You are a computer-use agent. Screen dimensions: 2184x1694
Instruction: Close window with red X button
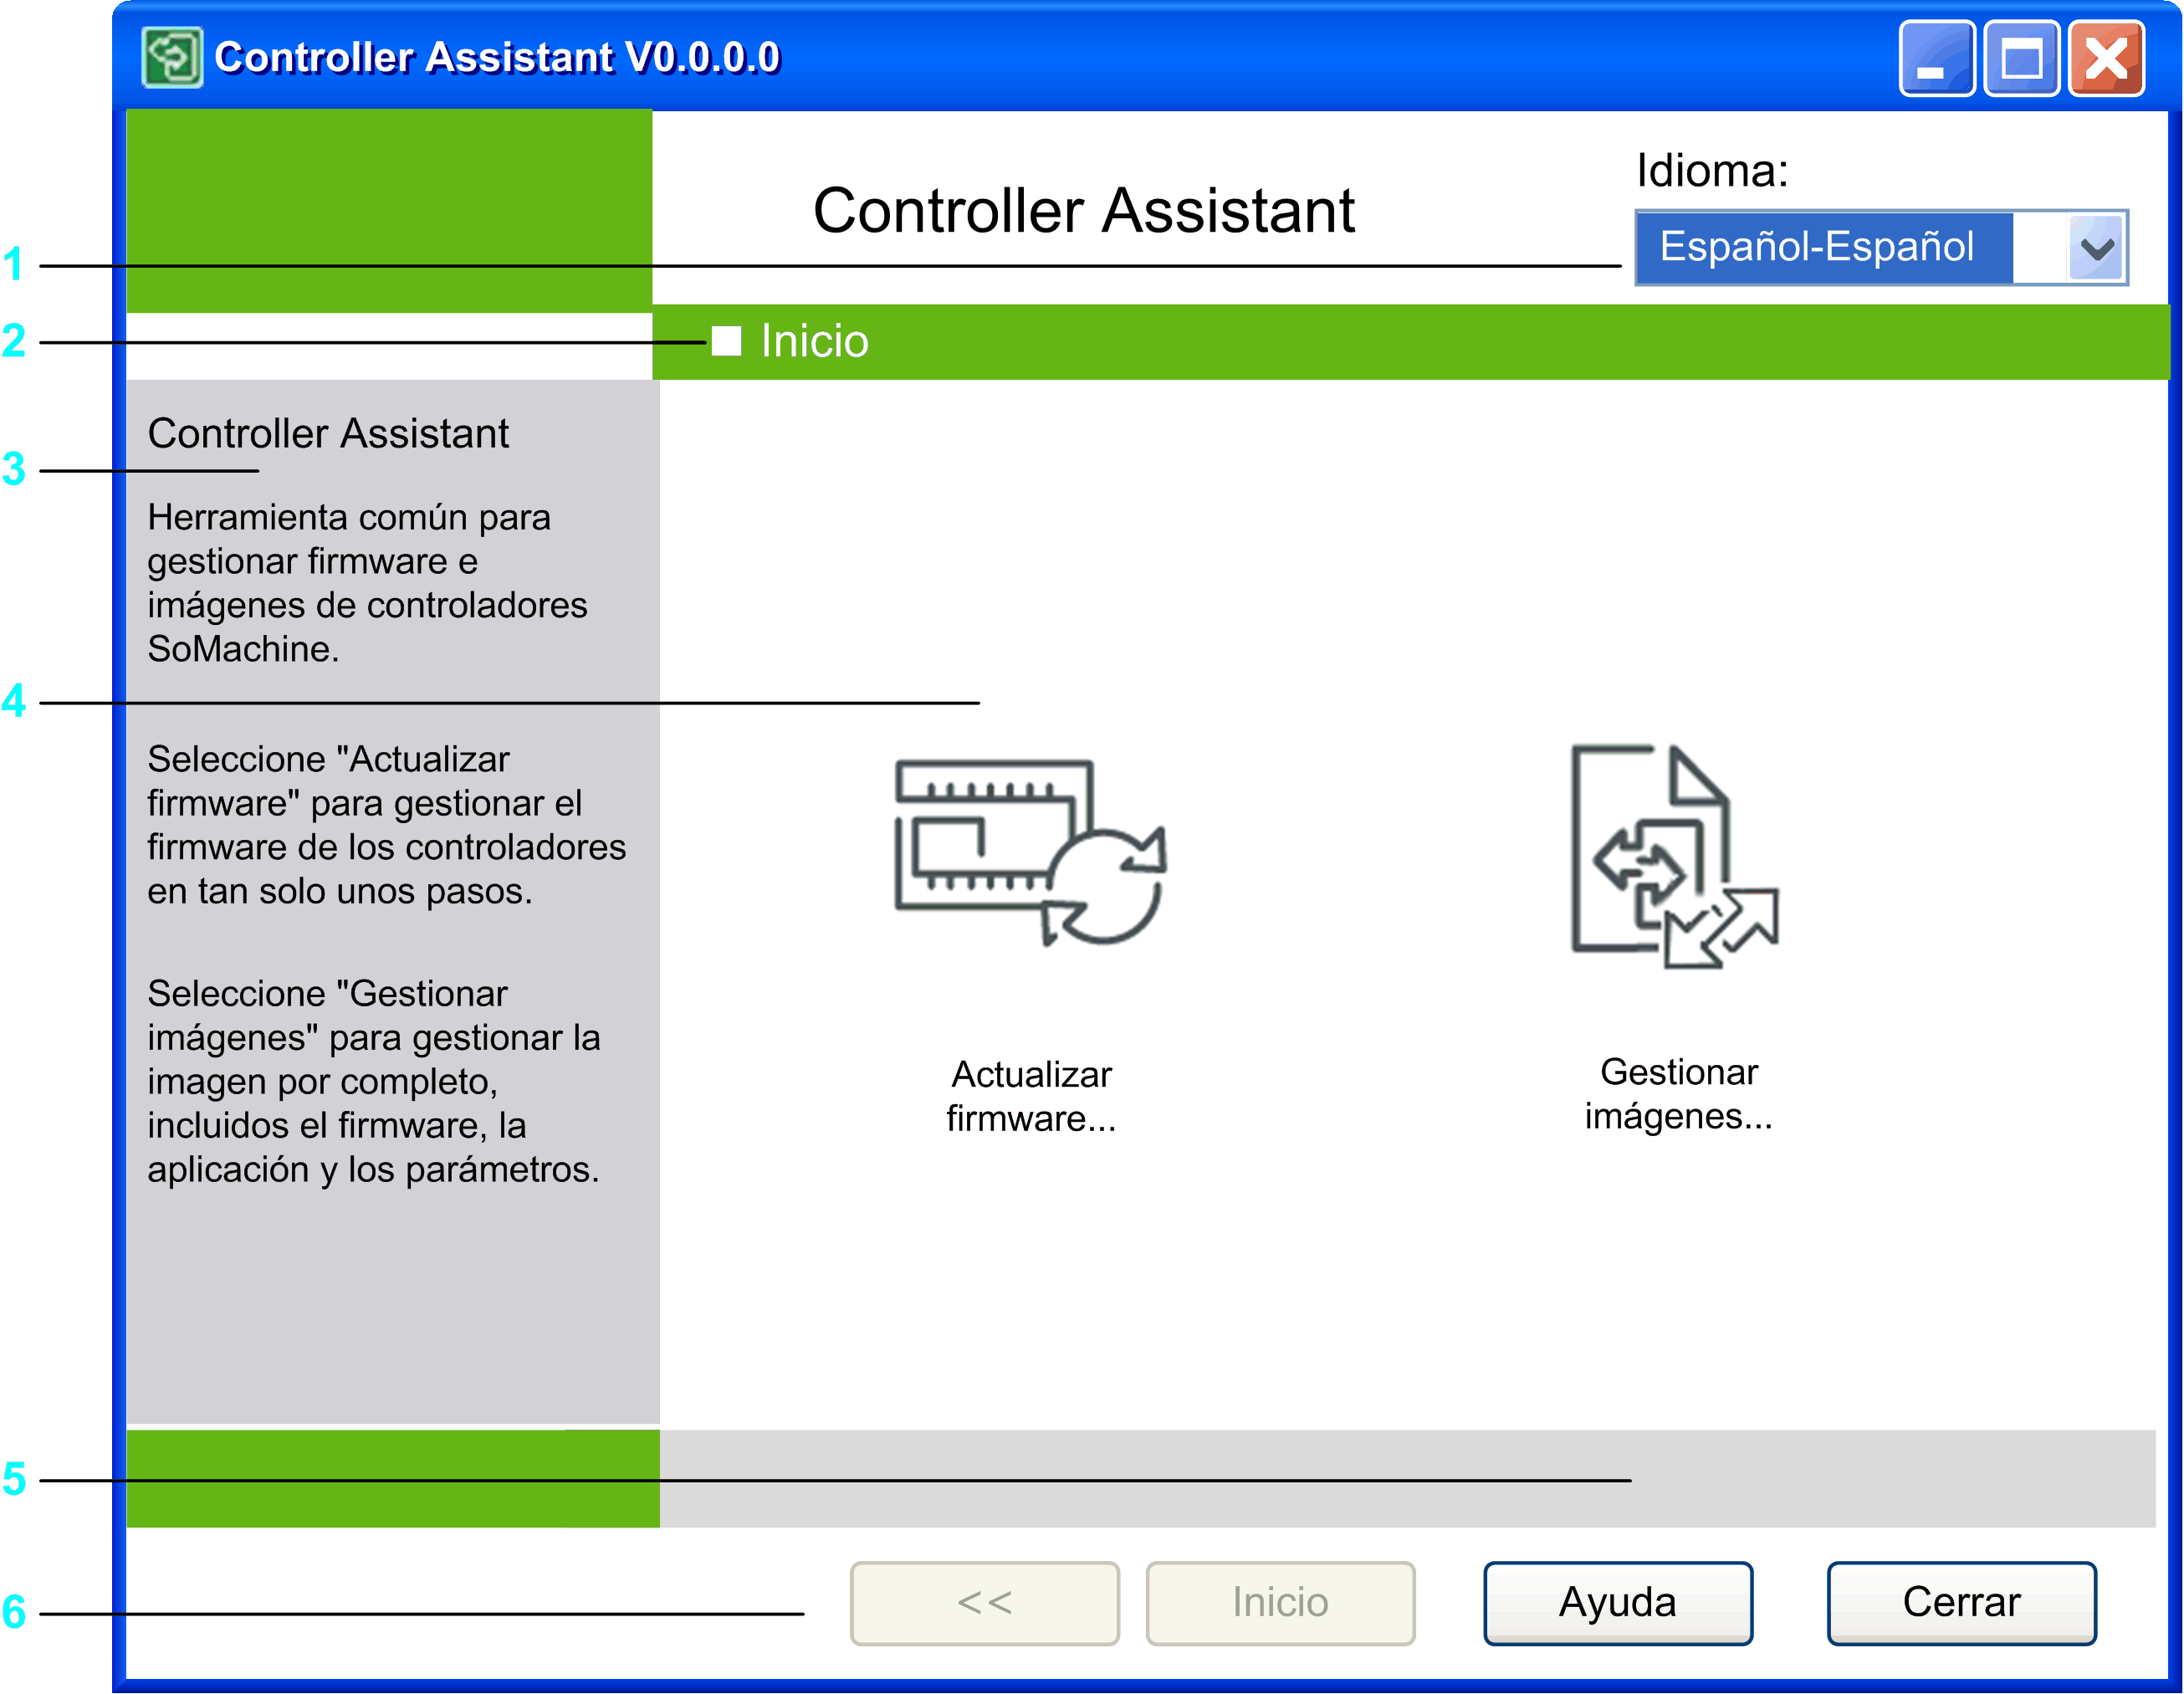[2106, 58]
